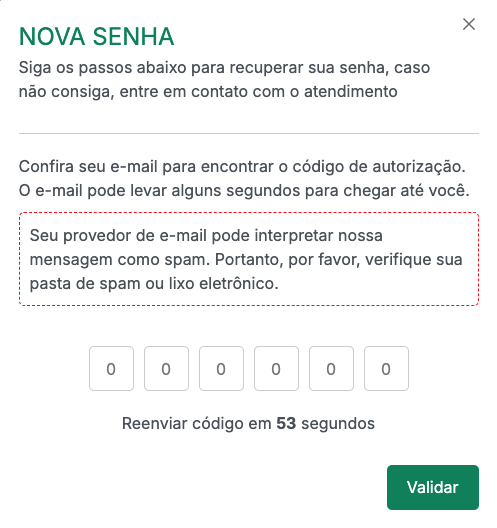Click 'Seu provedor de e-mail' warning line
The image size is (497, 528).
206,235
